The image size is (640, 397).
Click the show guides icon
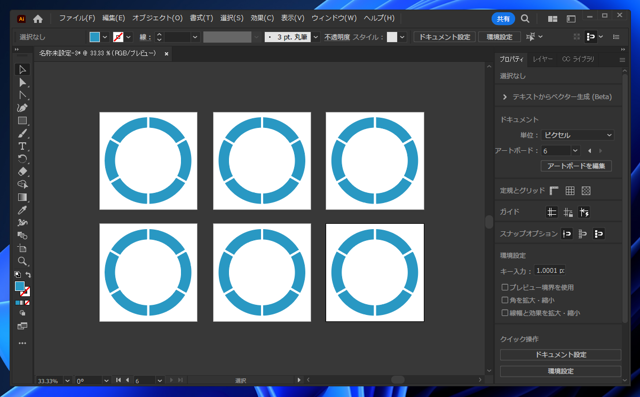pyautogui.click(x=552, y=212)
